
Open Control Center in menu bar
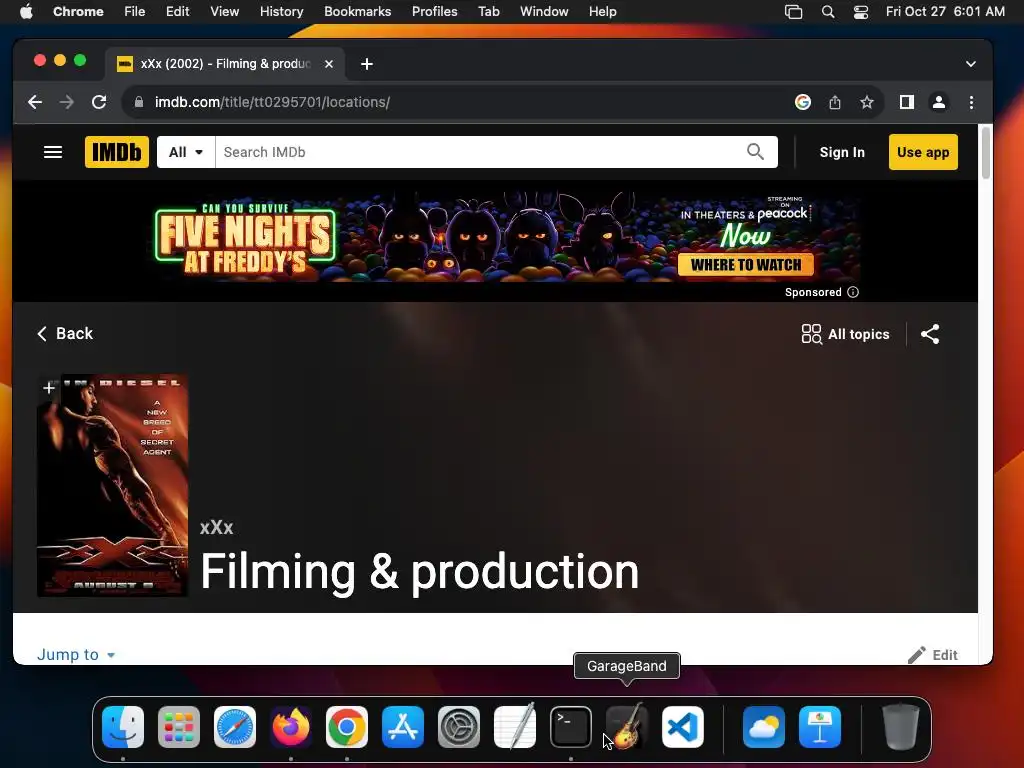(x=861, y=11)
